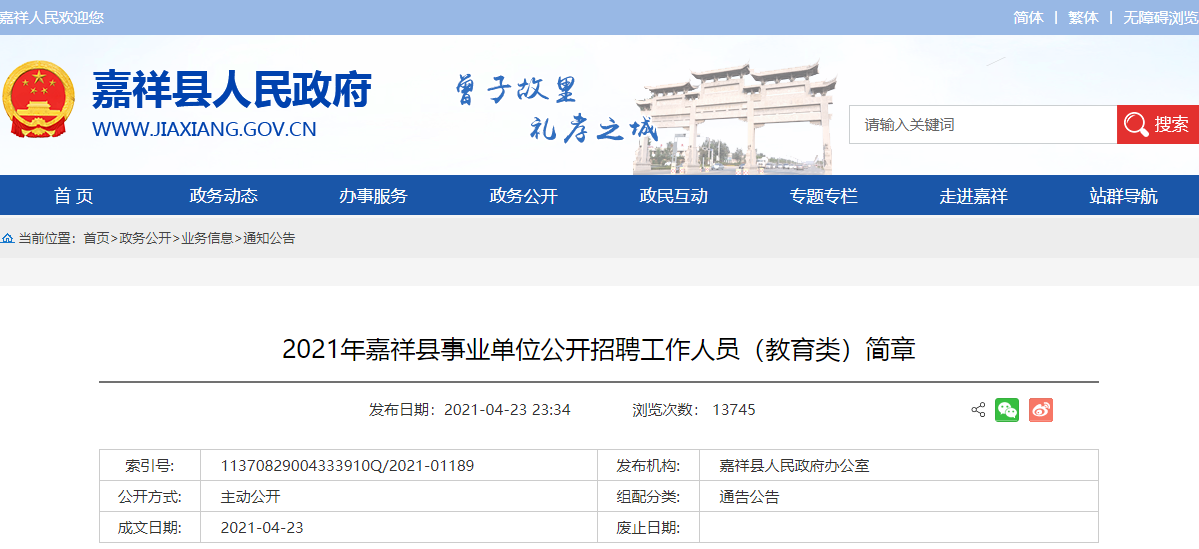
Task: Click the 发布机构 label cell
Action: [x=648, y=465]
